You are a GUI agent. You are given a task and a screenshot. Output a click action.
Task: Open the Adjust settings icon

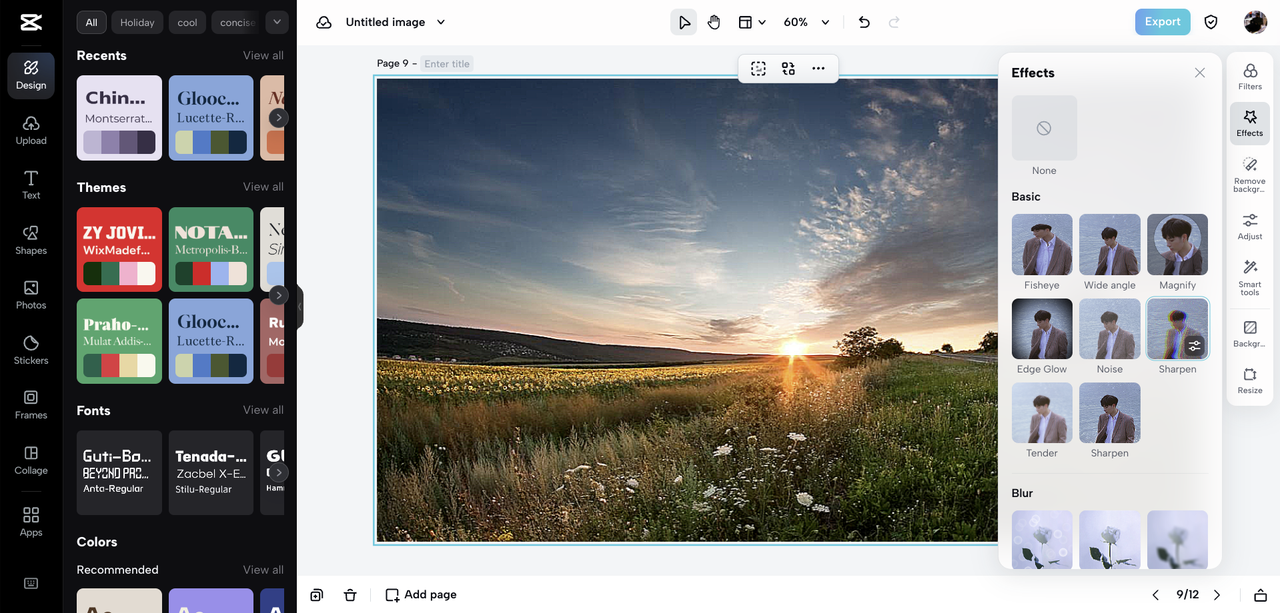point(1249,226)
